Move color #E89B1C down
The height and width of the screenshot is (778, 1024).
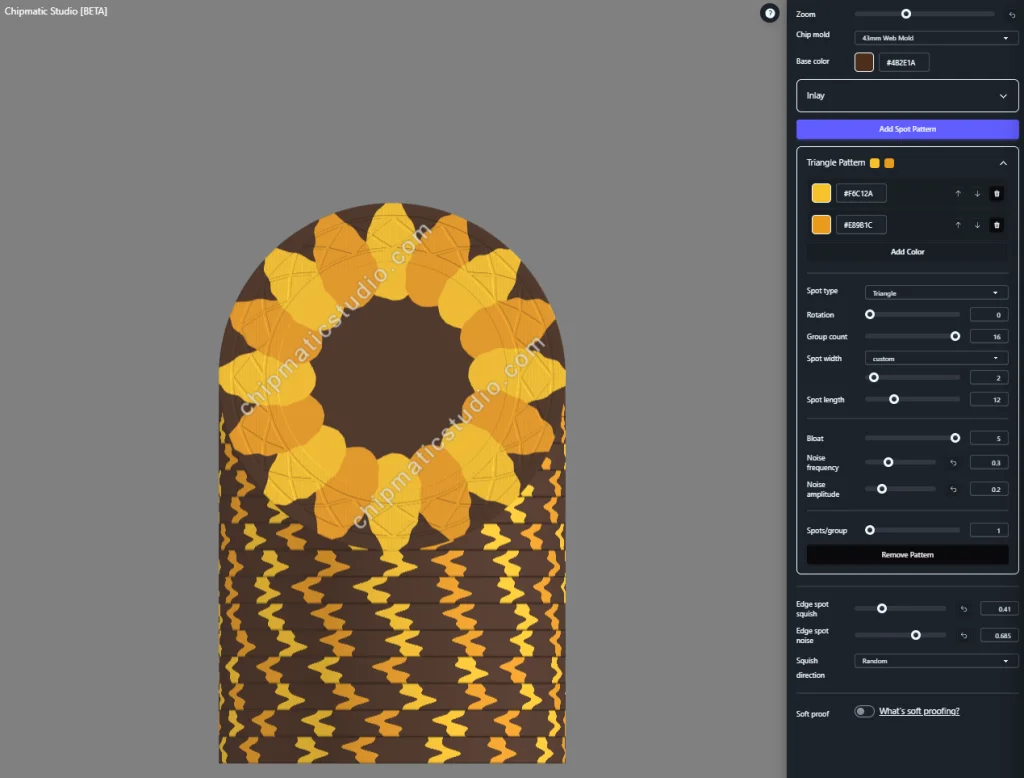[x=977, y=225]
